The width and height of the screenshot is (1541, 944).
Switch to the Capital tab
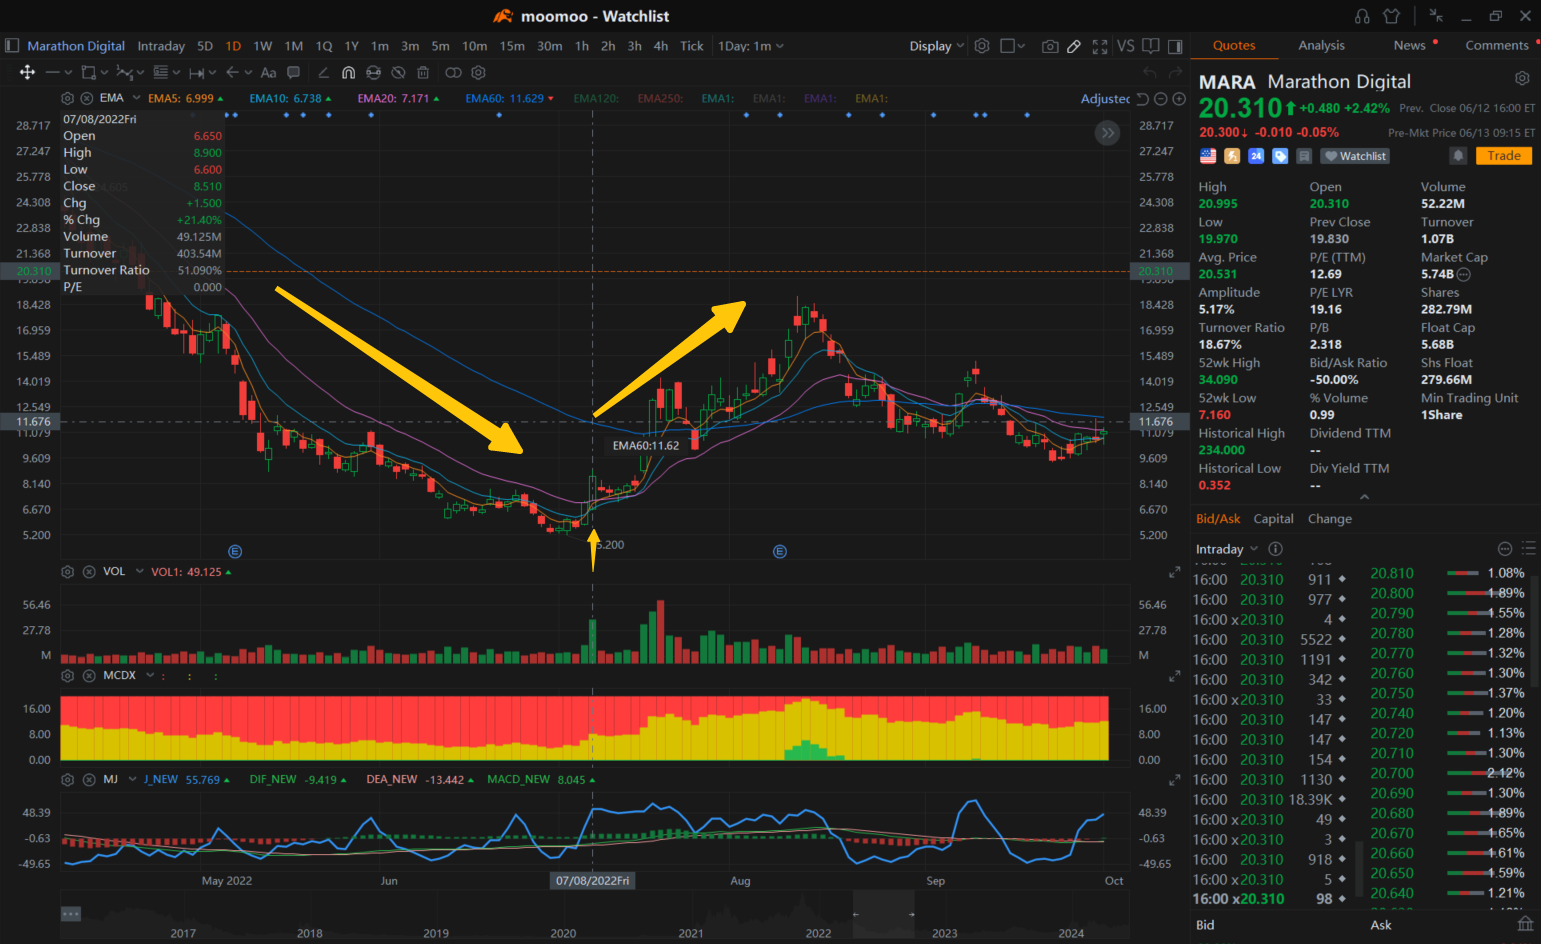[1273, 519]
